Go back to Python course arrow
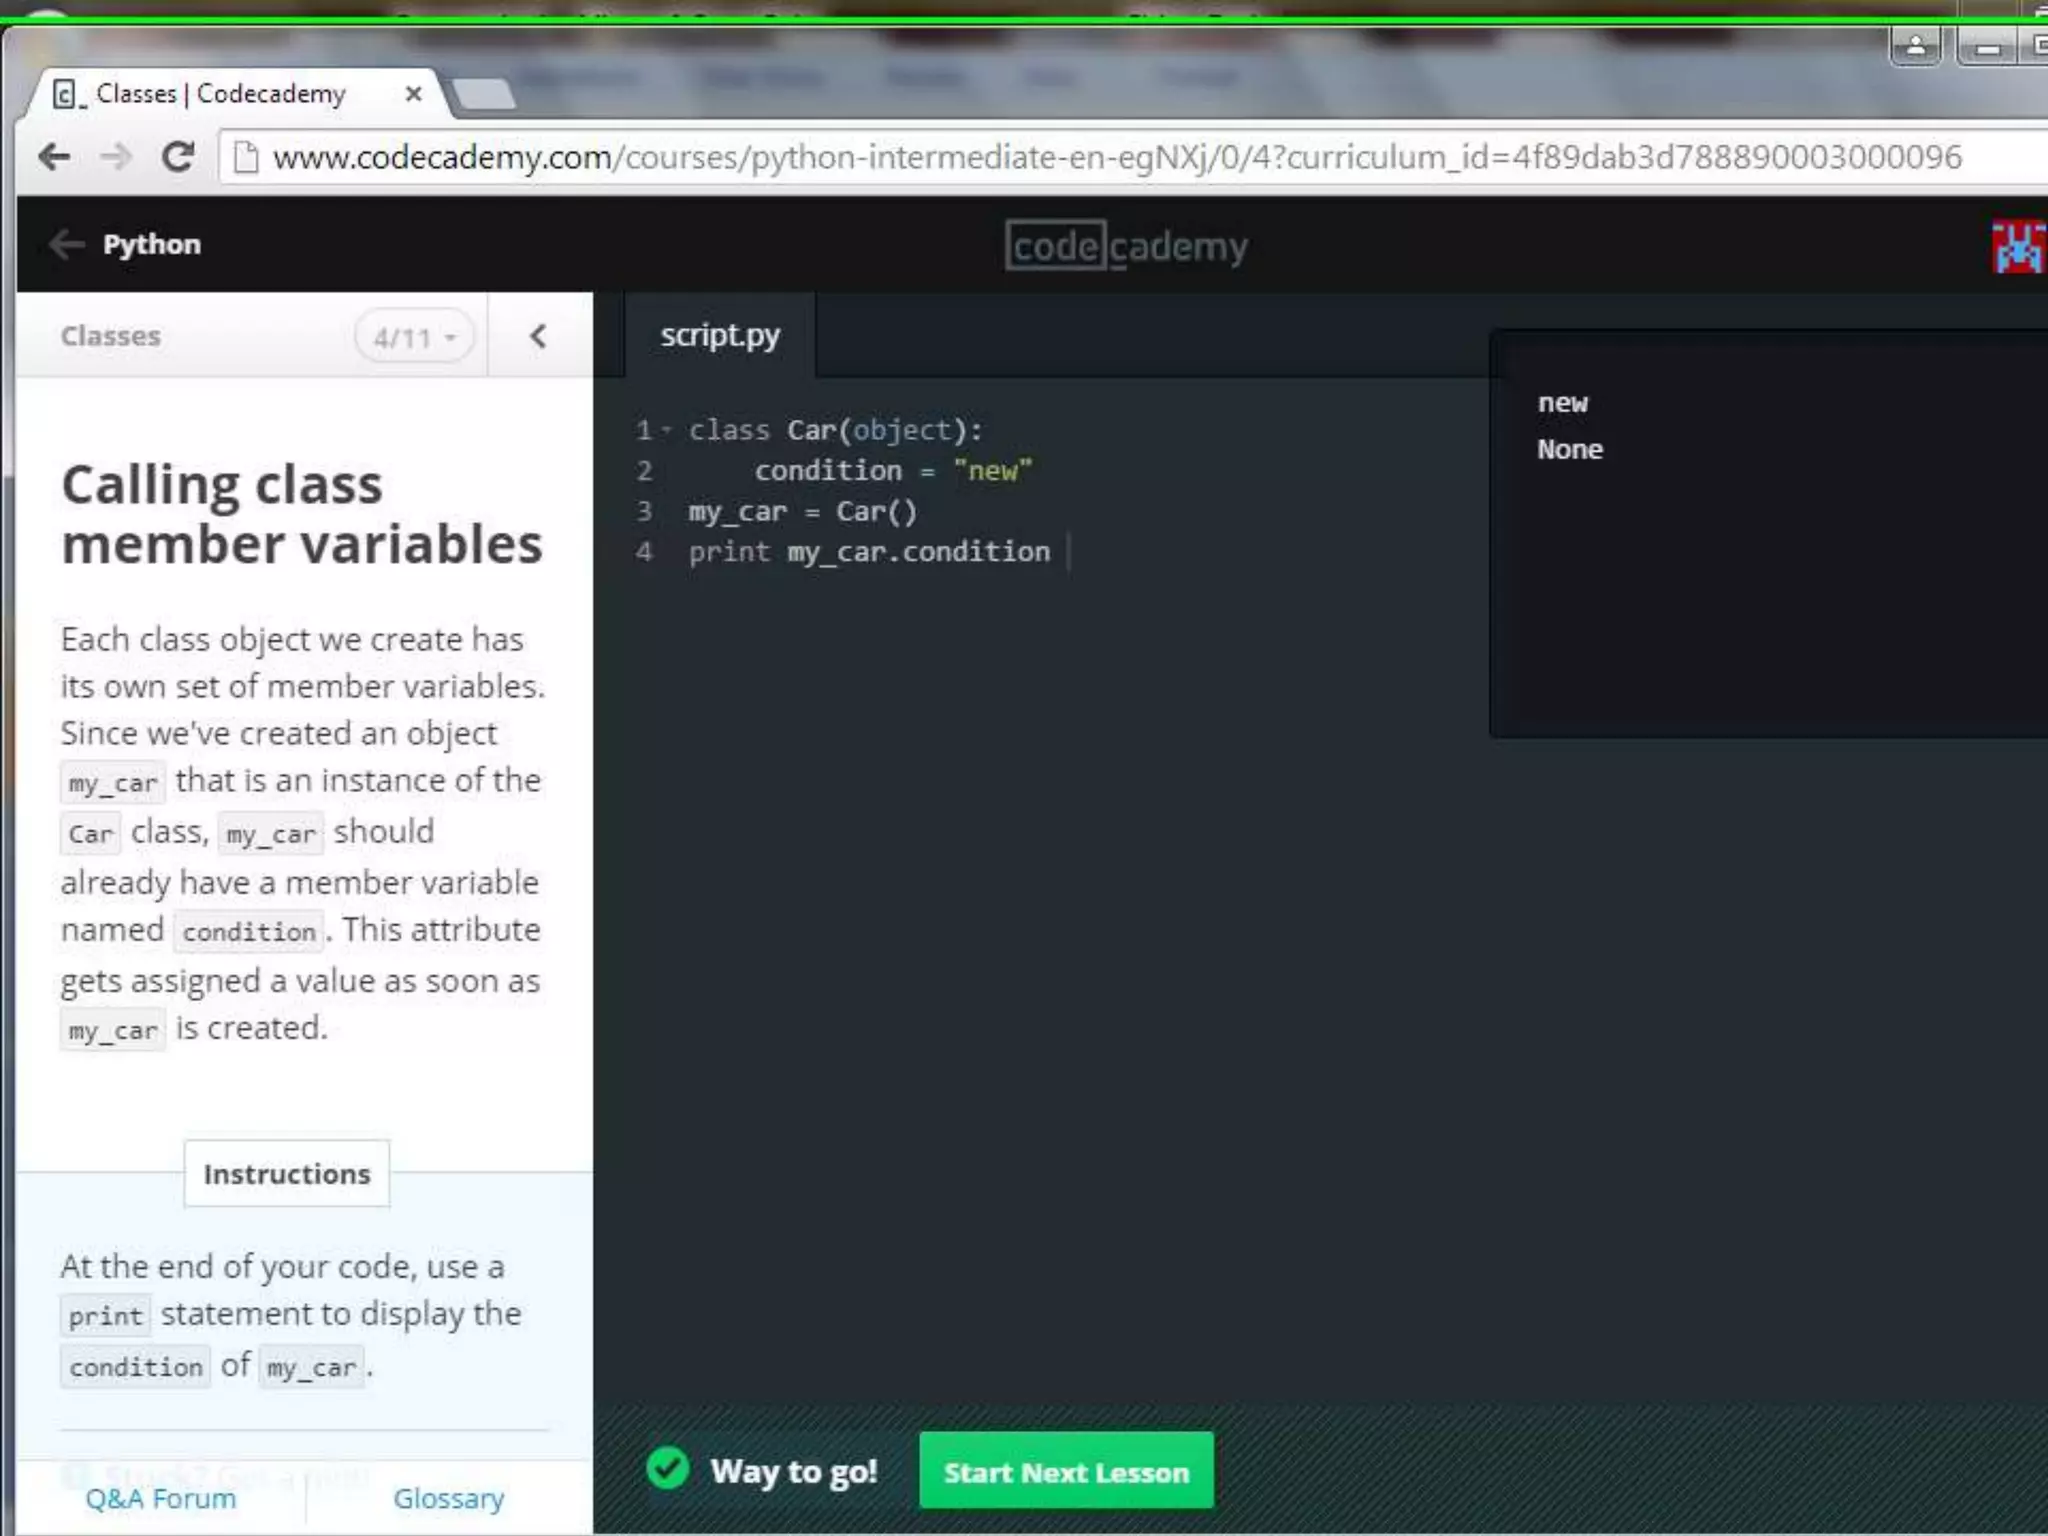Screen dimensions: 2048x1536 click(x=66, y=244)
